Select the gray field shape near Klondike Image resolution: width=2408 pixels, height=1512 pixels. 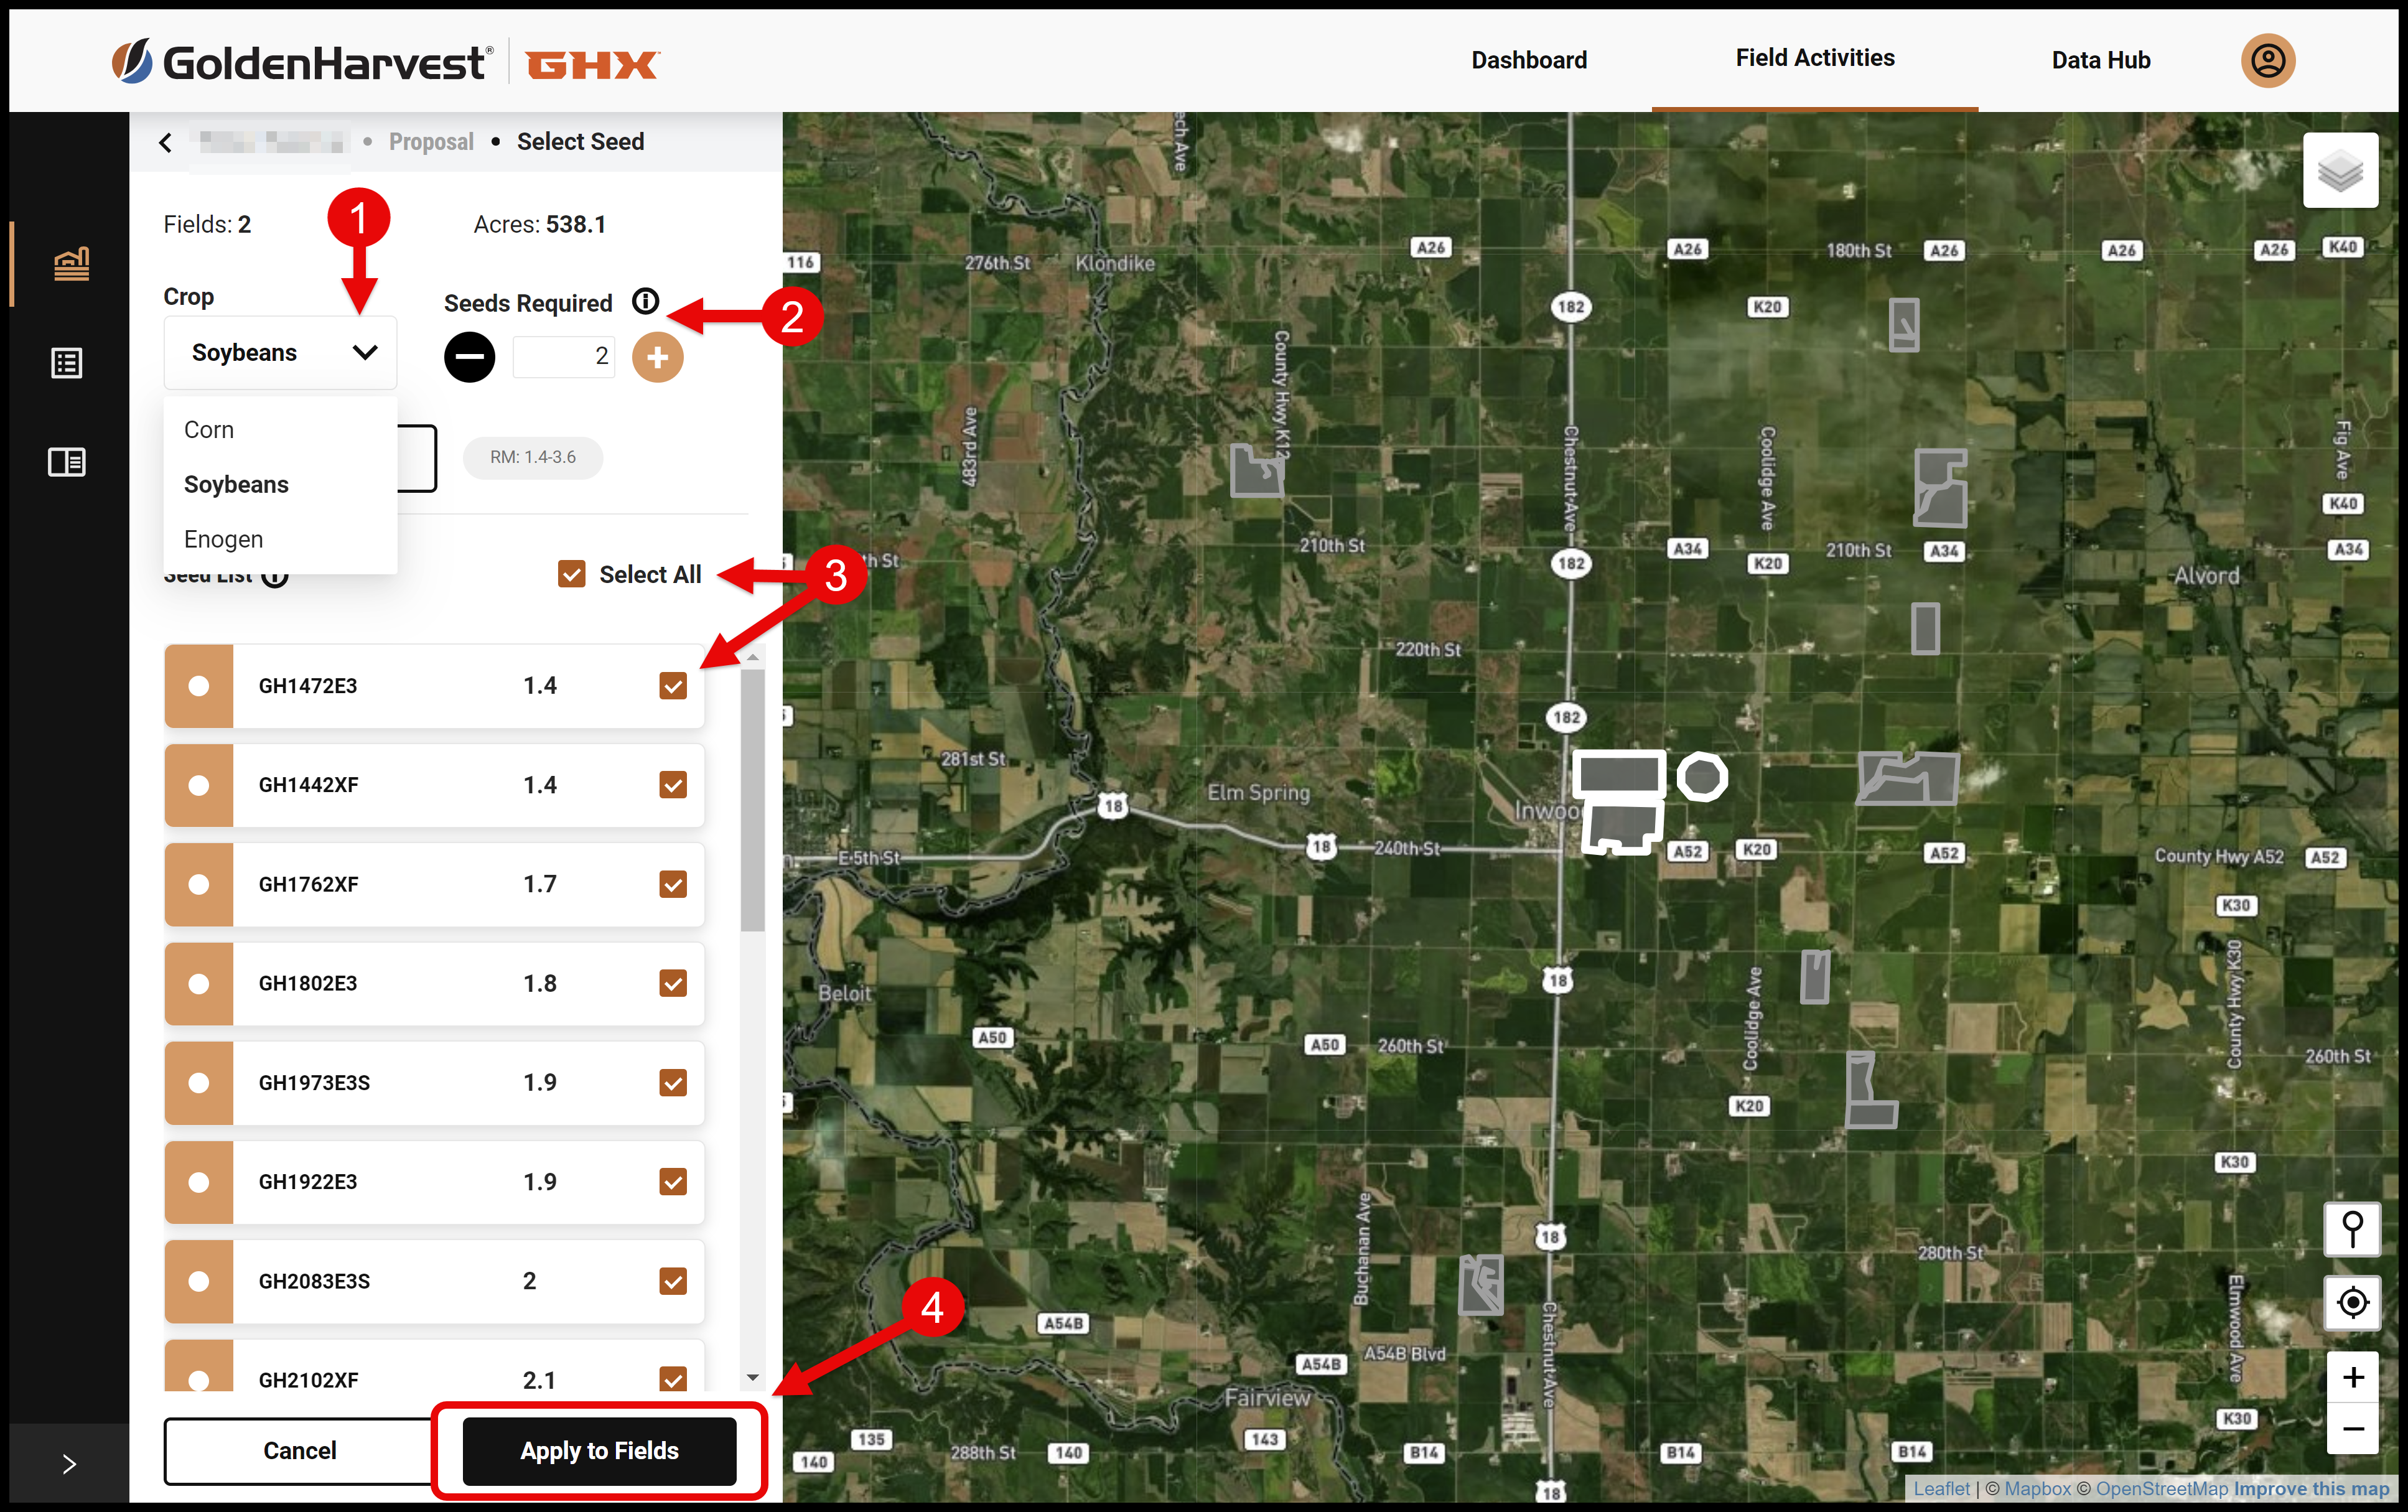click(x=1256, y=471)
